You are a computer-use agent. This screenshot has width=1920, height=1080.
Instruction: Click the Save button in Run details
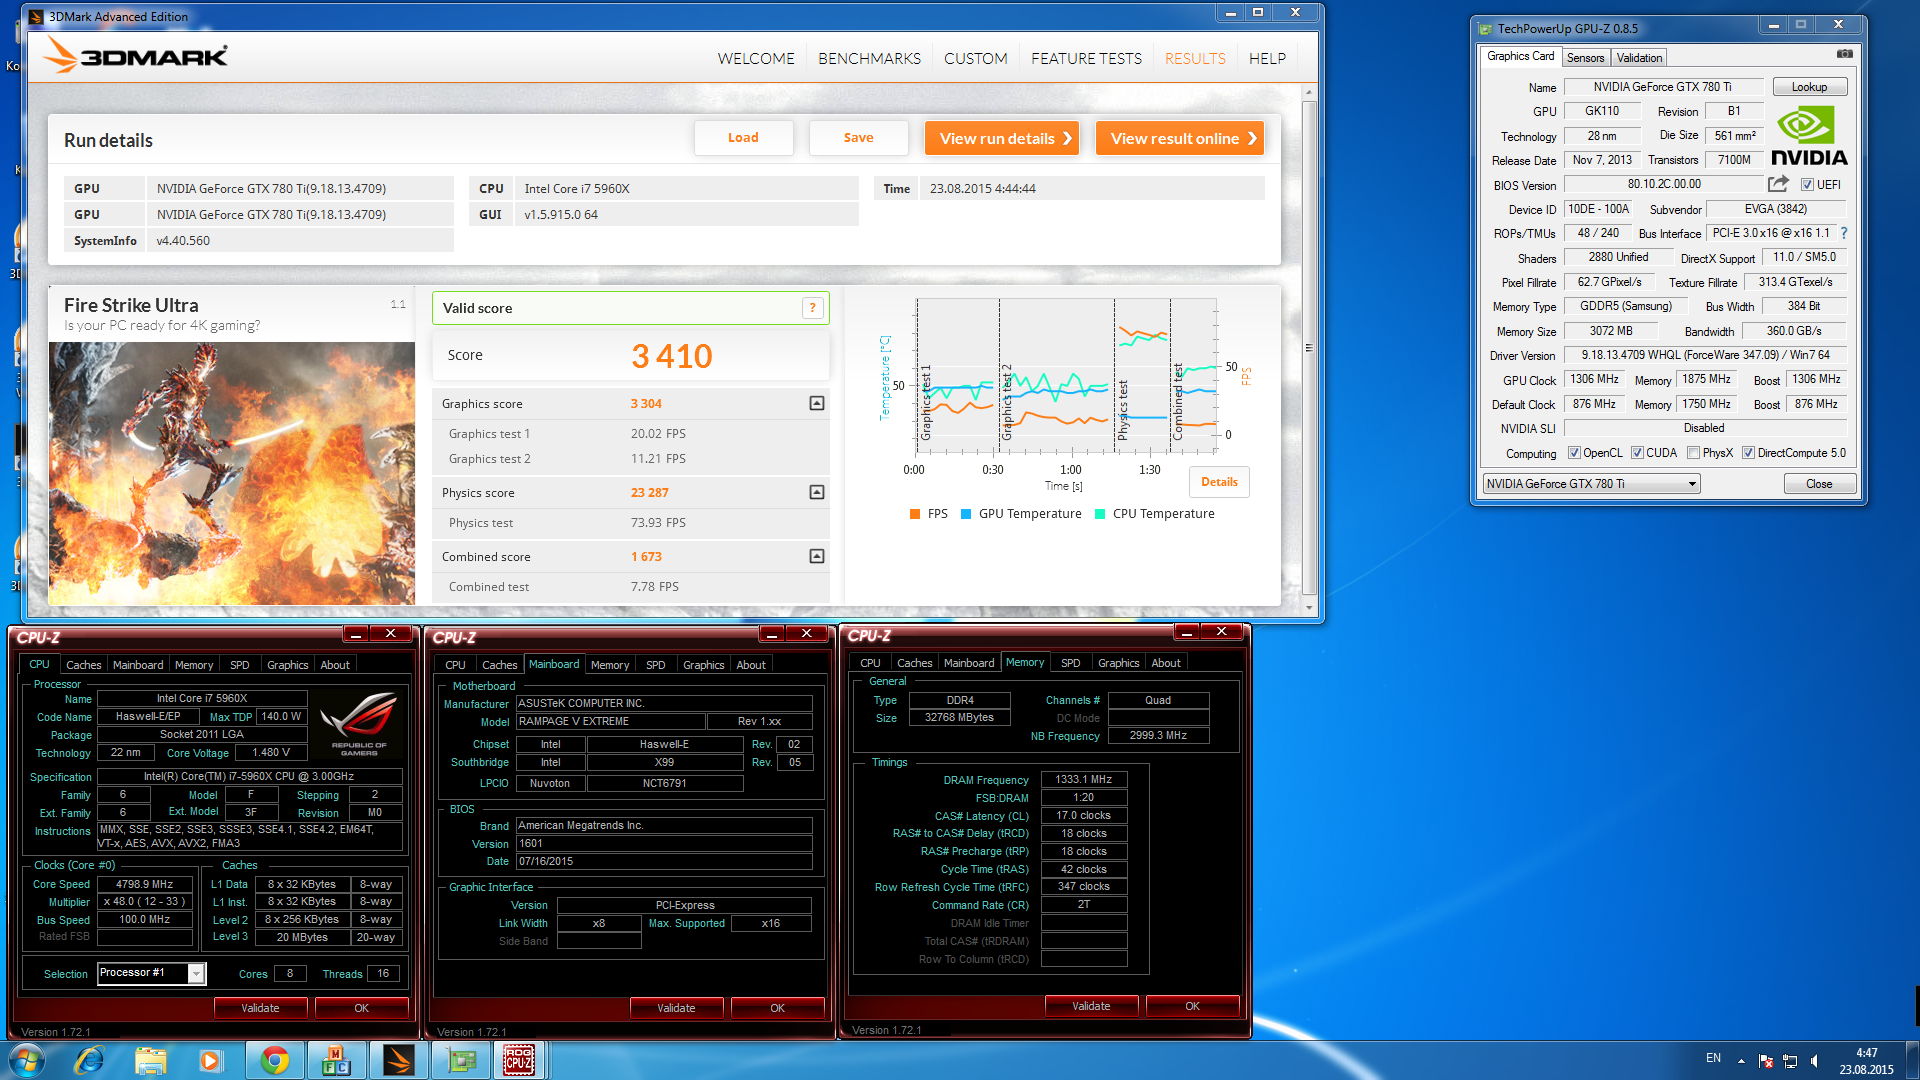[858, 138]
